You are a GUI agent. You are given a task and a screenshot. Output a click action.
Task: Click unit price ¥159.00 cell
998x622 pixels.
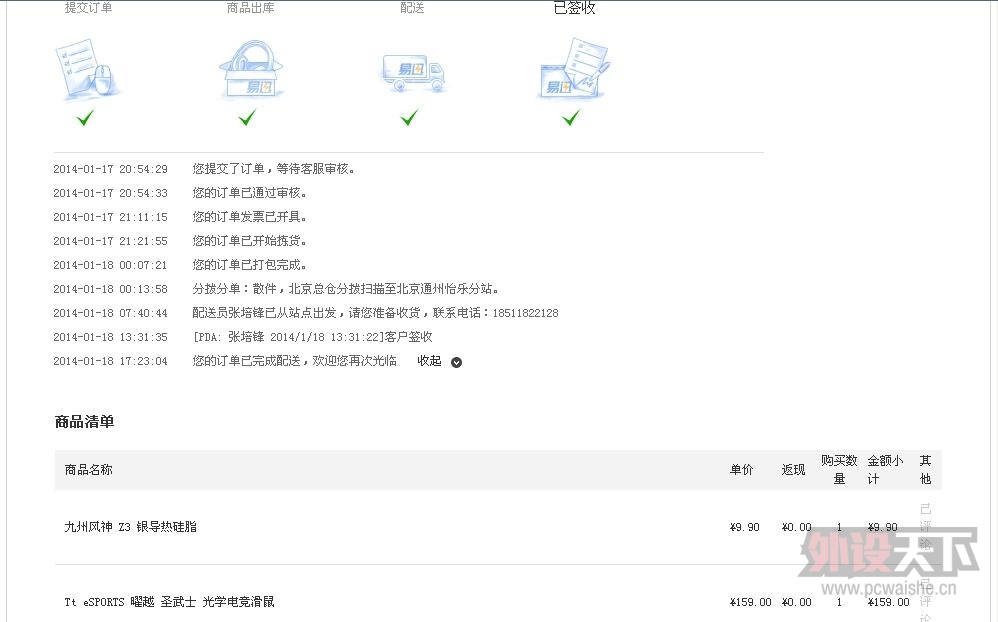coord(750,602)
